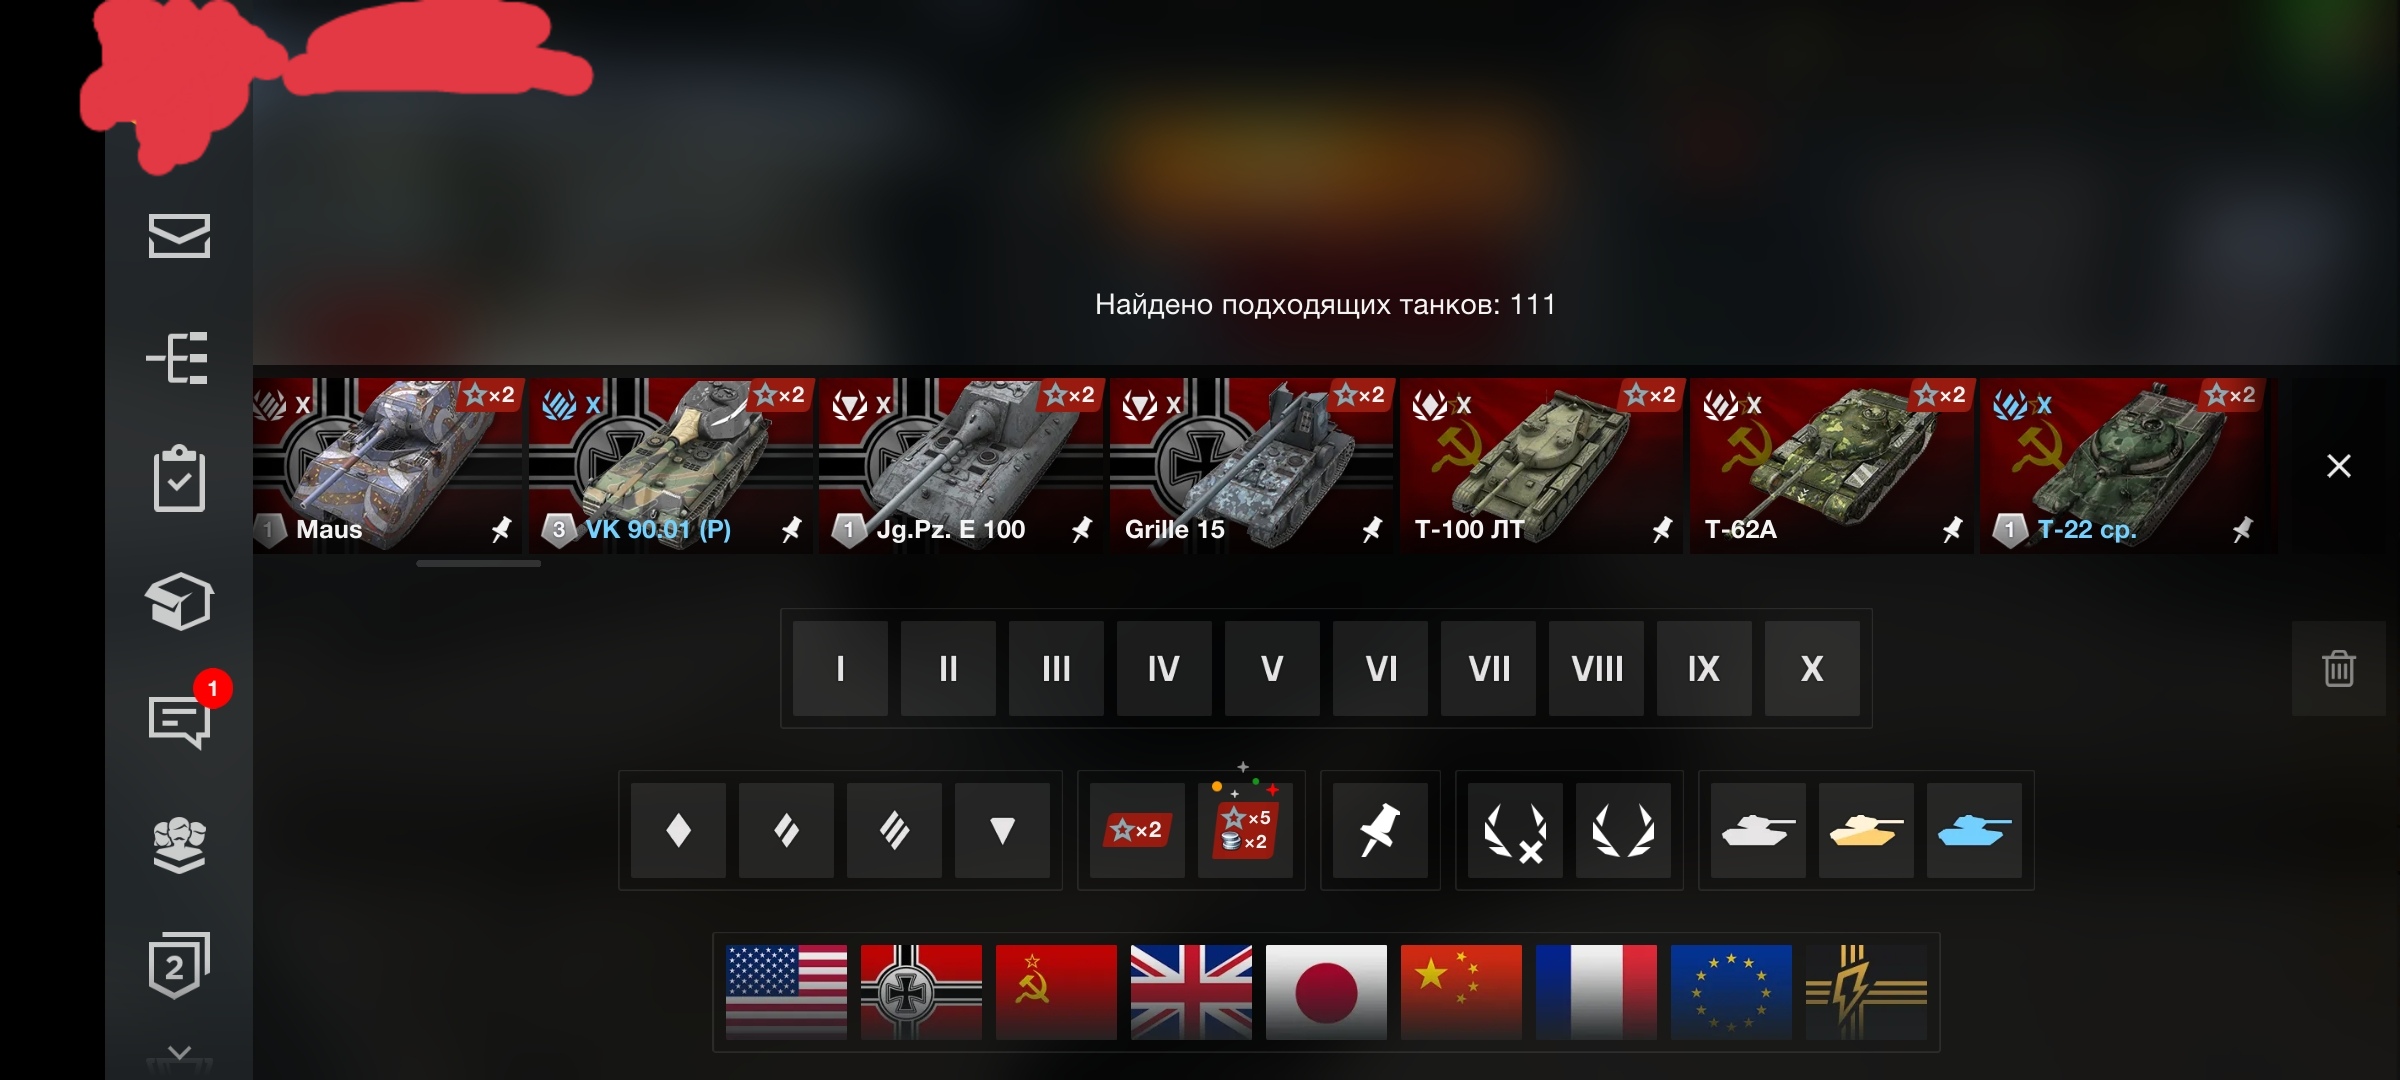Toggle the x2 experience bonus filter
Image resolution: width=2400 pixels, height=1080 pixels.
(x=1137, y=830)
